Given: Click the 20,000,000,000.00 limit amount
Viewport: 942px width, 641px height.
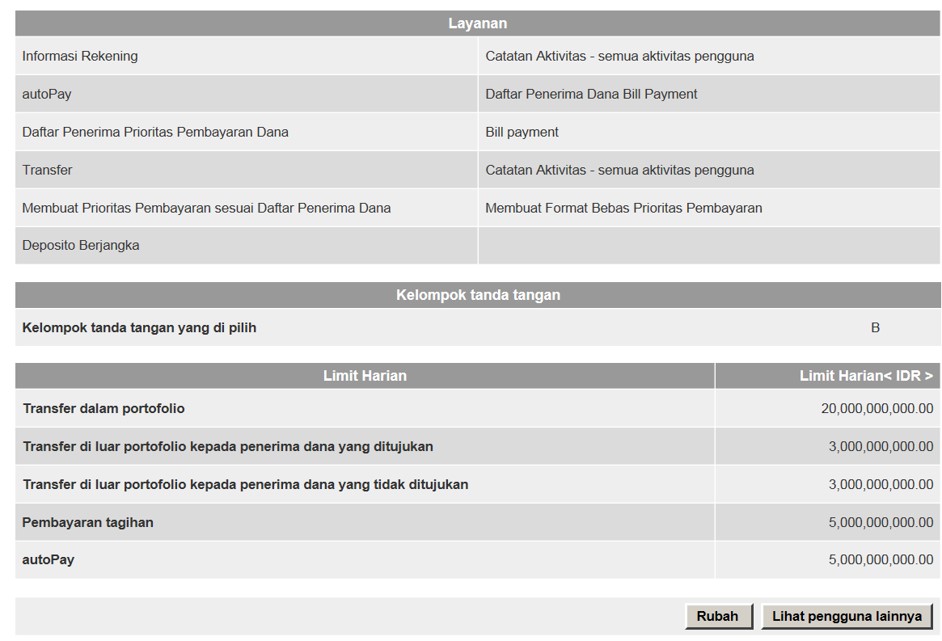Looking at the screenshot, I should tap(877, 409).
